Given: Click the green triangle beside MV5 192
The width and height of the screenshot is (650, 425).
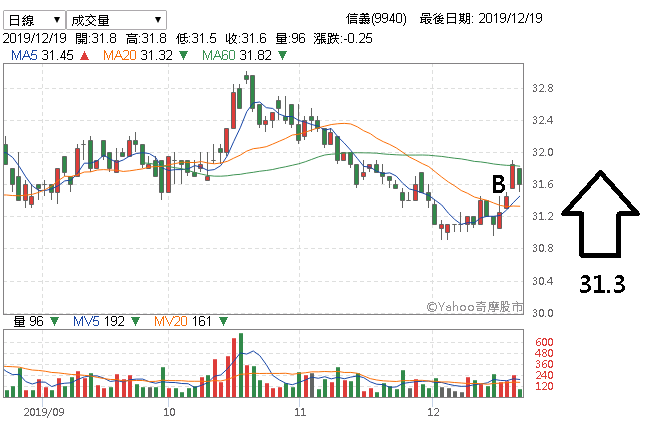Looking at the screenshot, I should click(x=135, y=321).
